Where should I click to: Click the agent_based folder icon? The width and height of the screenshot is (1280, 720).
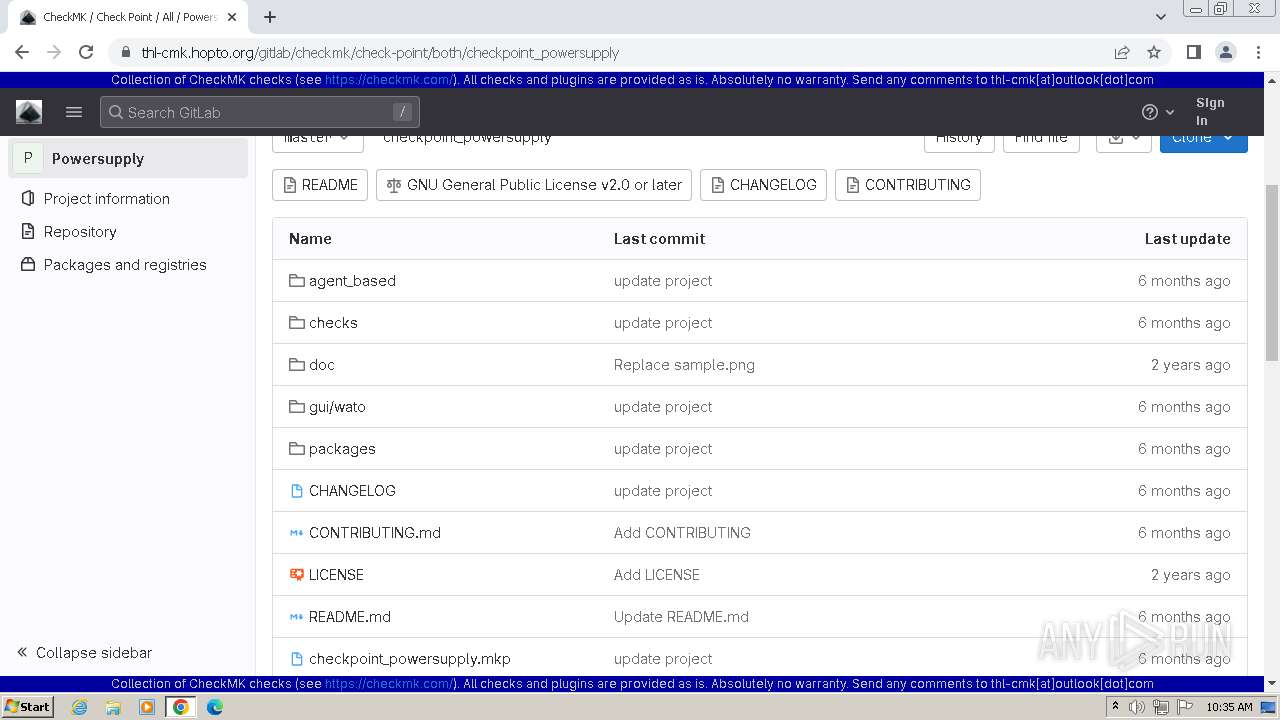(297, 280)
